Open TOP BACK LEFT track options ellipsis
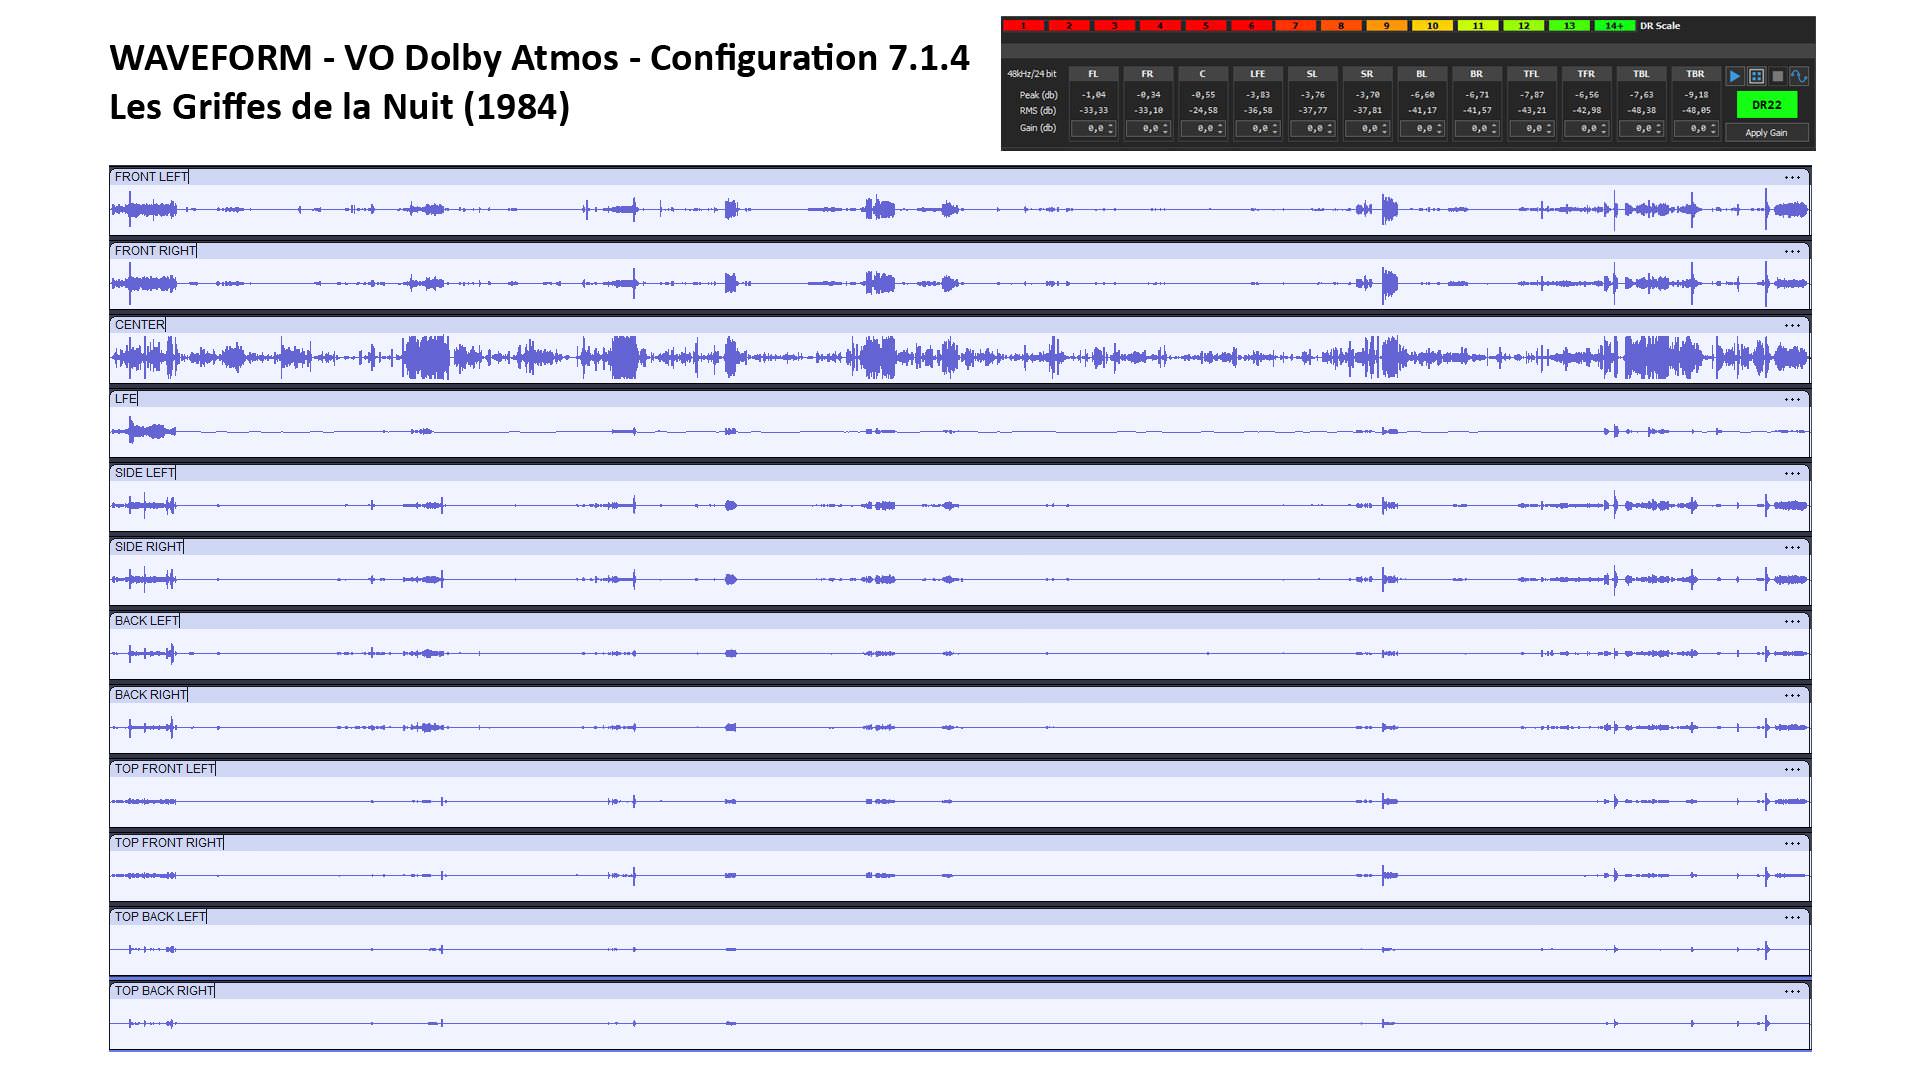The width and height of the screenshot is (1920, 1080). coord(1792,918)
